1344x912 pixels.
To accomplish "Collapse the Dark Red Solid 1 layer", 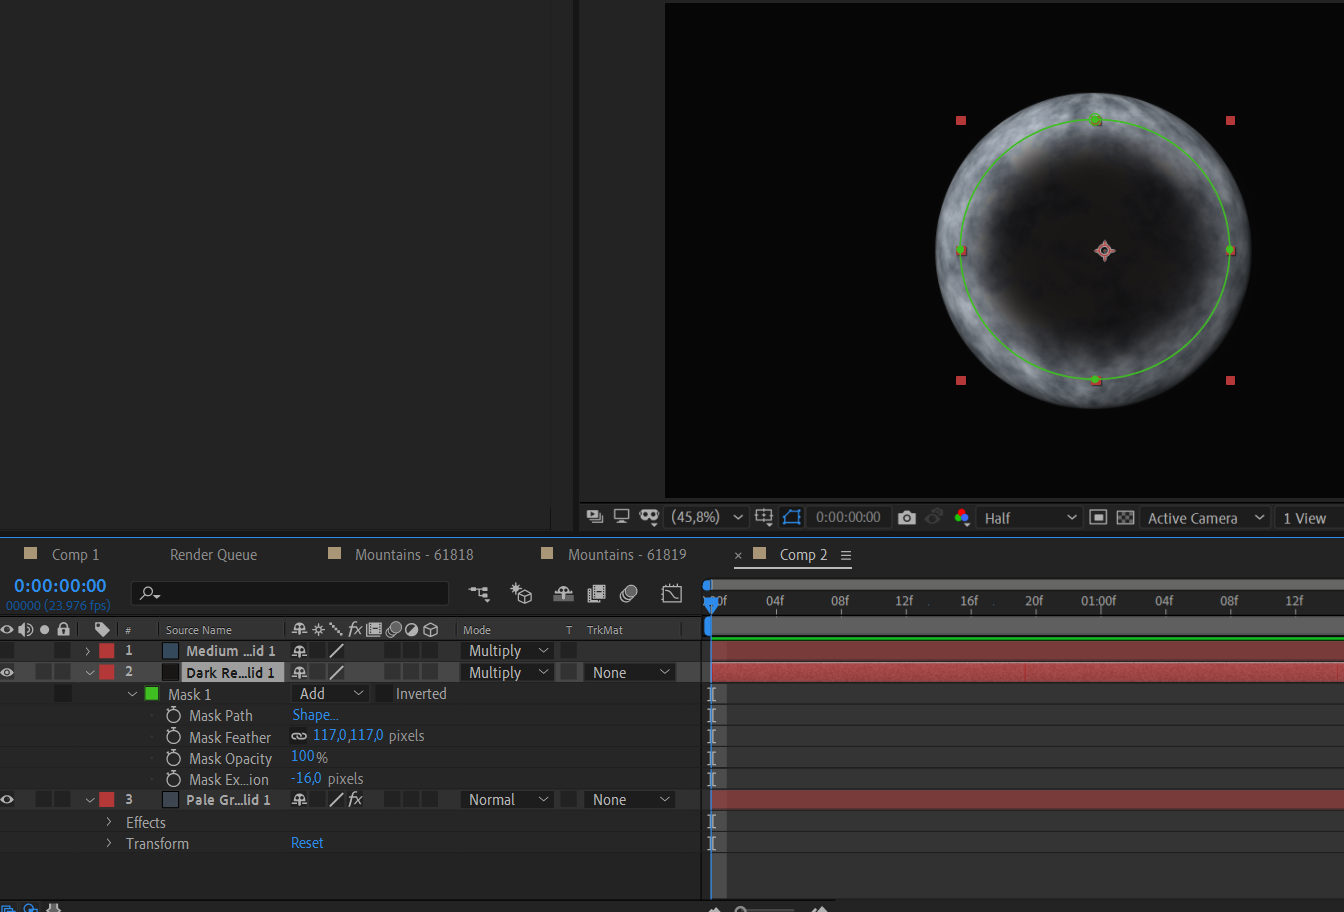I will coord(89,673).
